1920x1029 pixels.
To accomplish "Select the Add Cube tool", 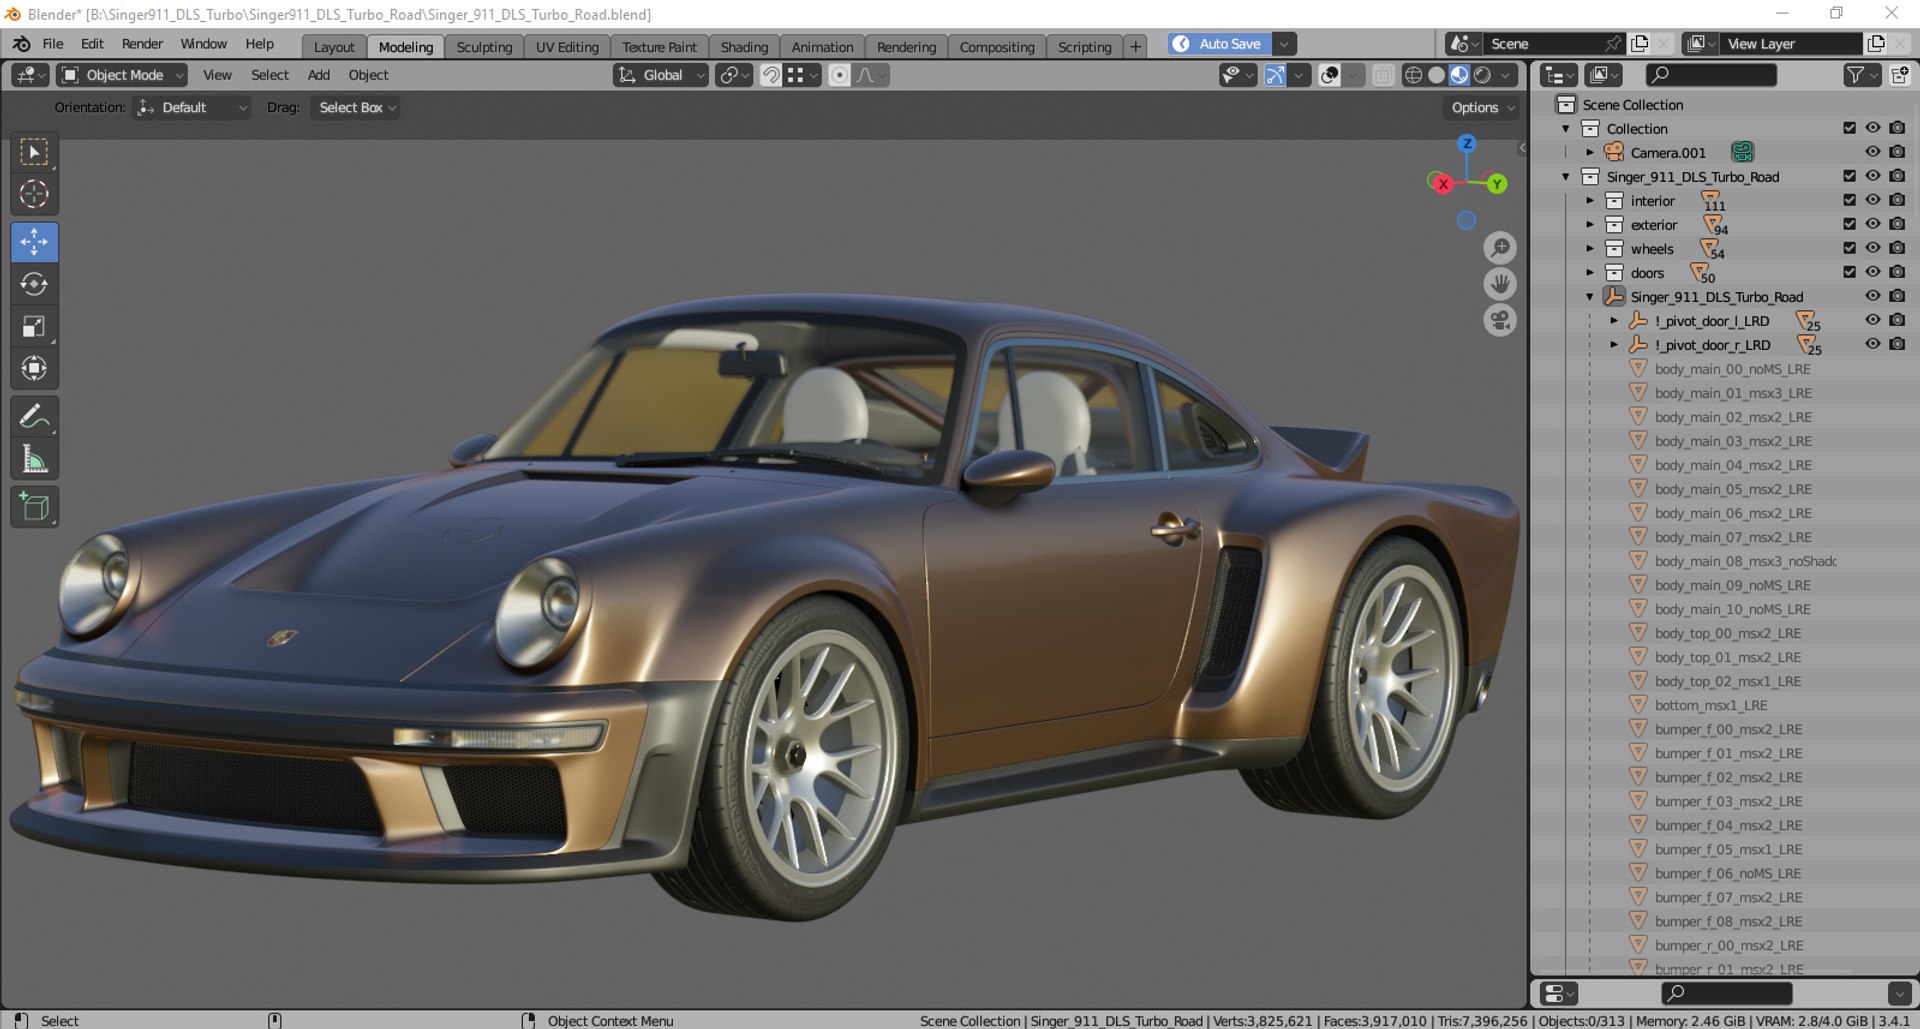I will click(x=34, y=507).
